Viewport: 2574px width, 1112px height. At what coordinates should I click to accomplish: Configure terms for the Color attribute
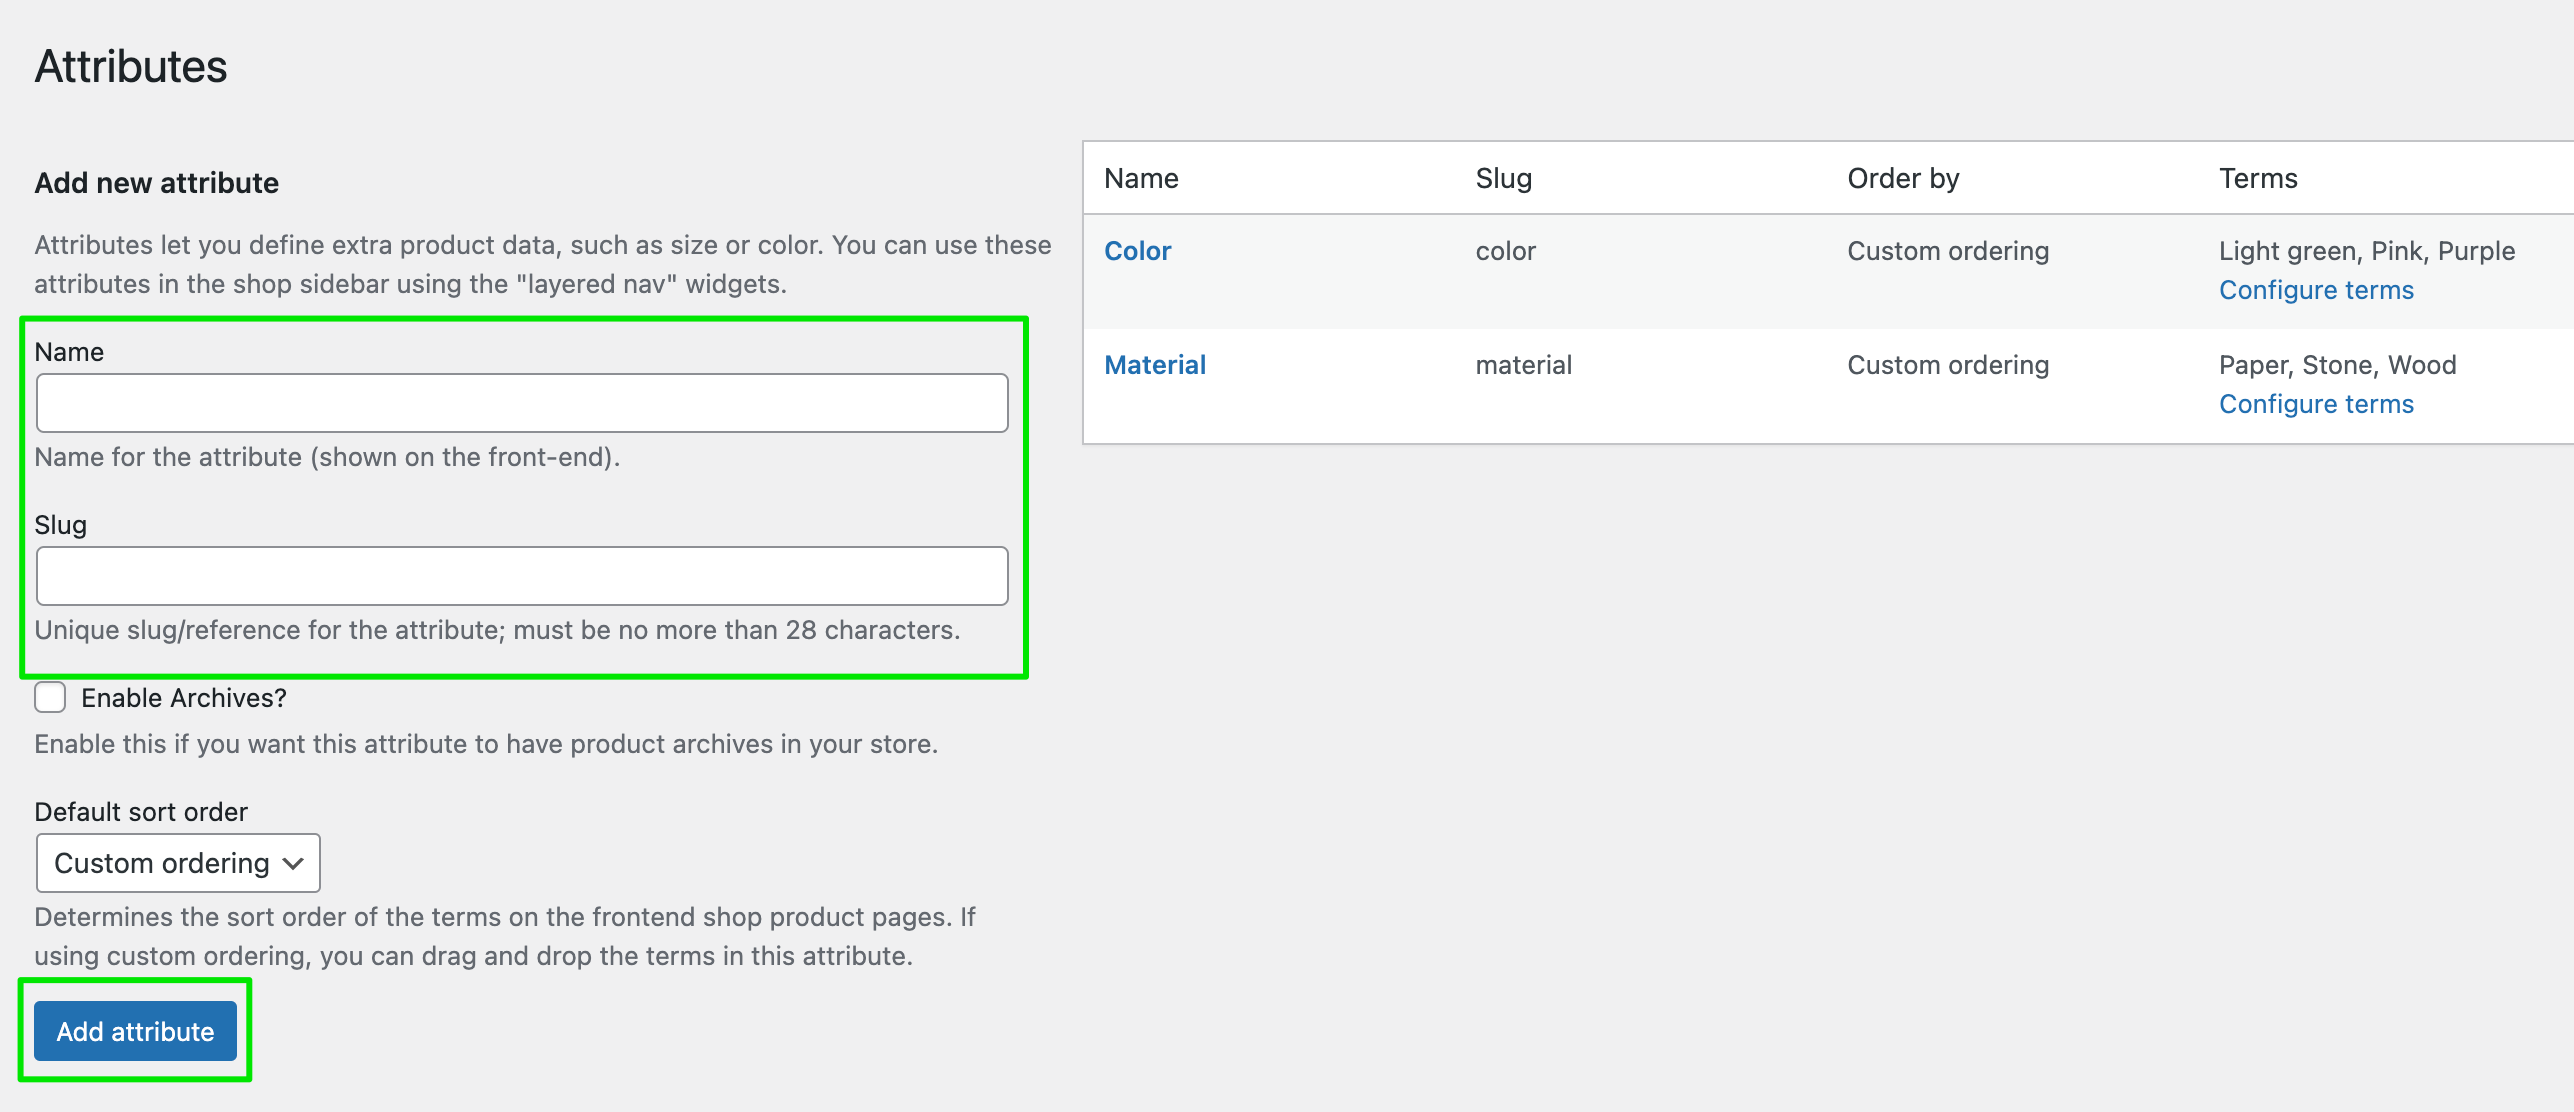pyautogui.click(x=2316, y=289)
